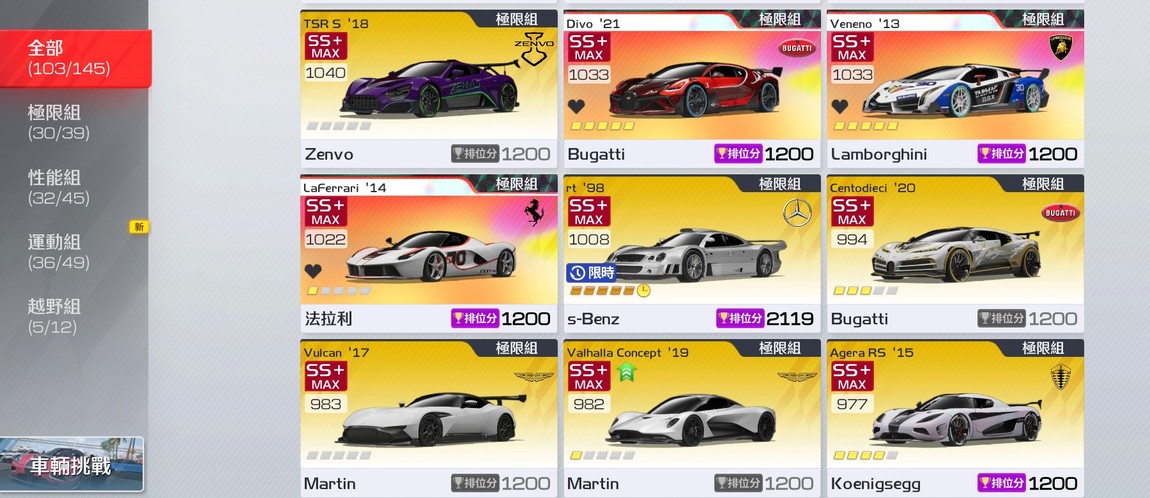
Task: Open the 運動組 (36/49) category
Action: click(59, 252)
